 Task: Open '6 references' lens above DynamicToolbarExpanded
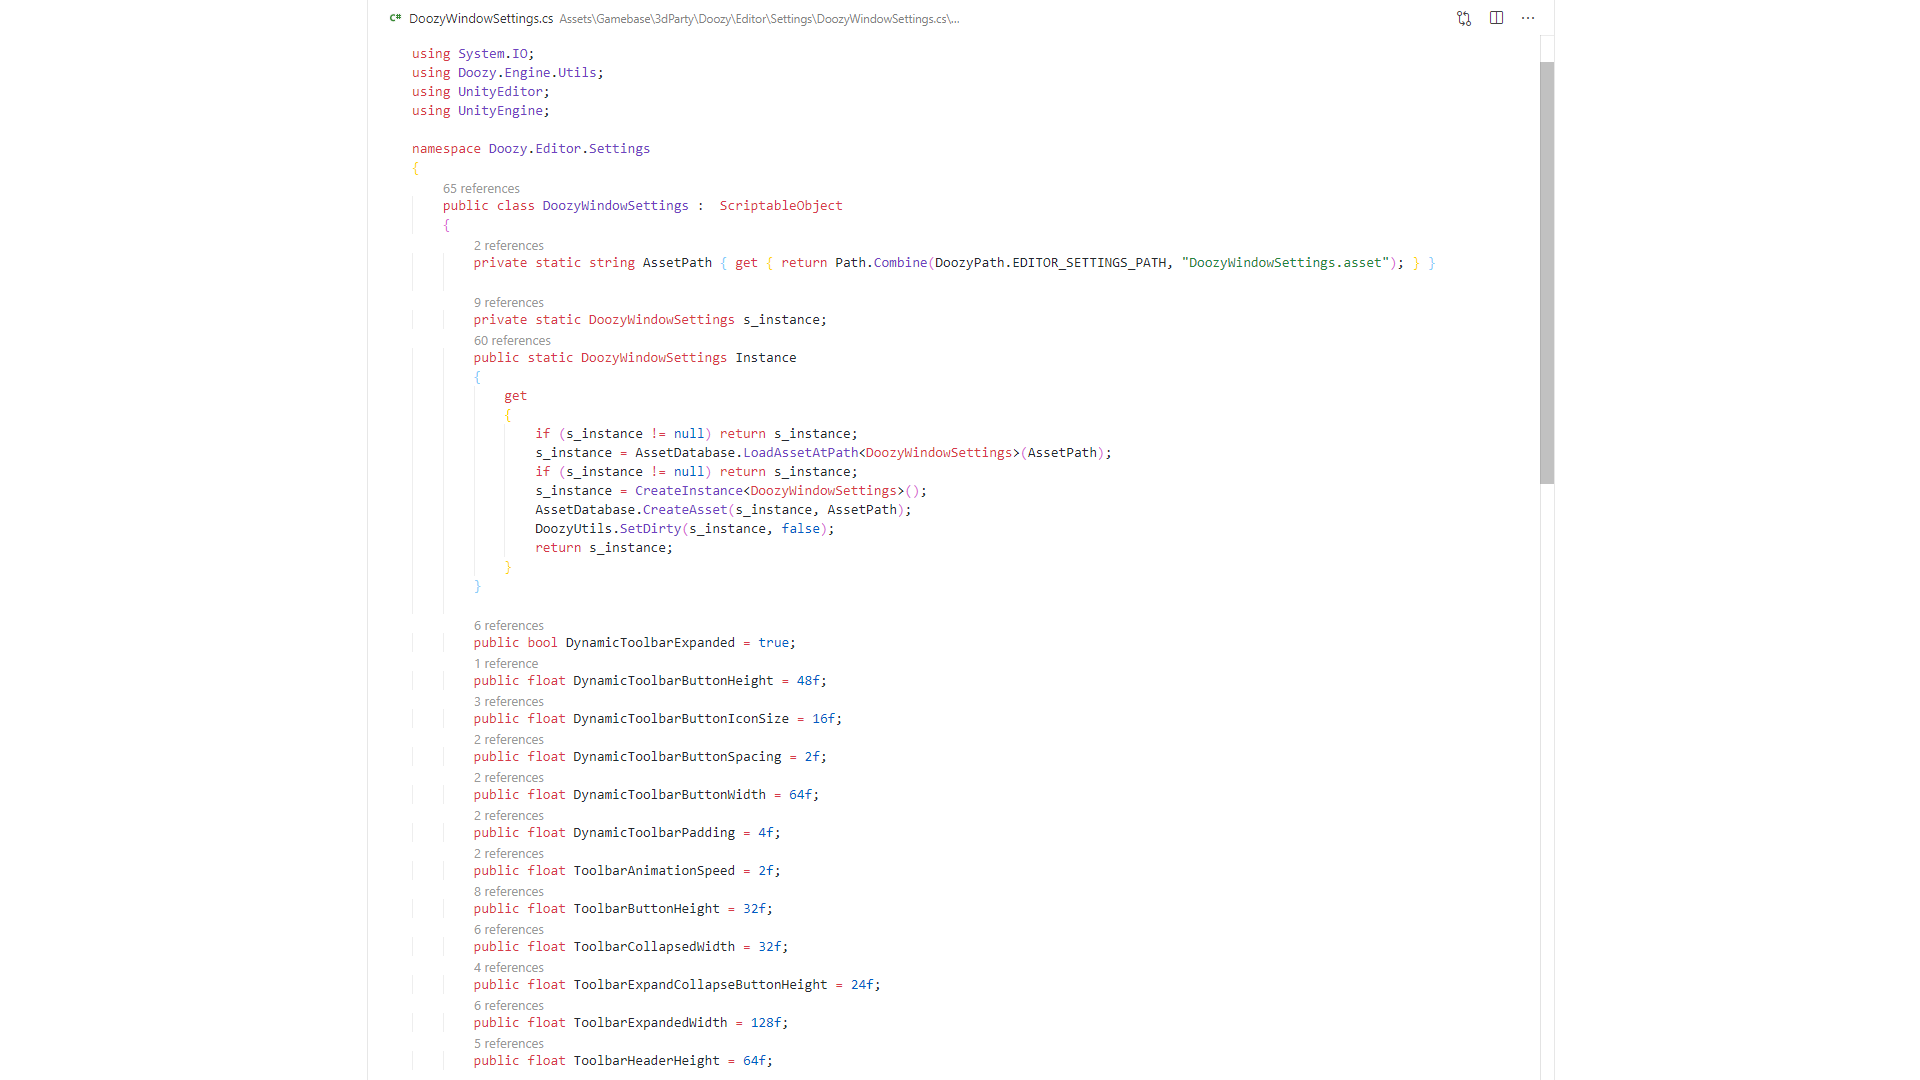click(x=509, y=626)
